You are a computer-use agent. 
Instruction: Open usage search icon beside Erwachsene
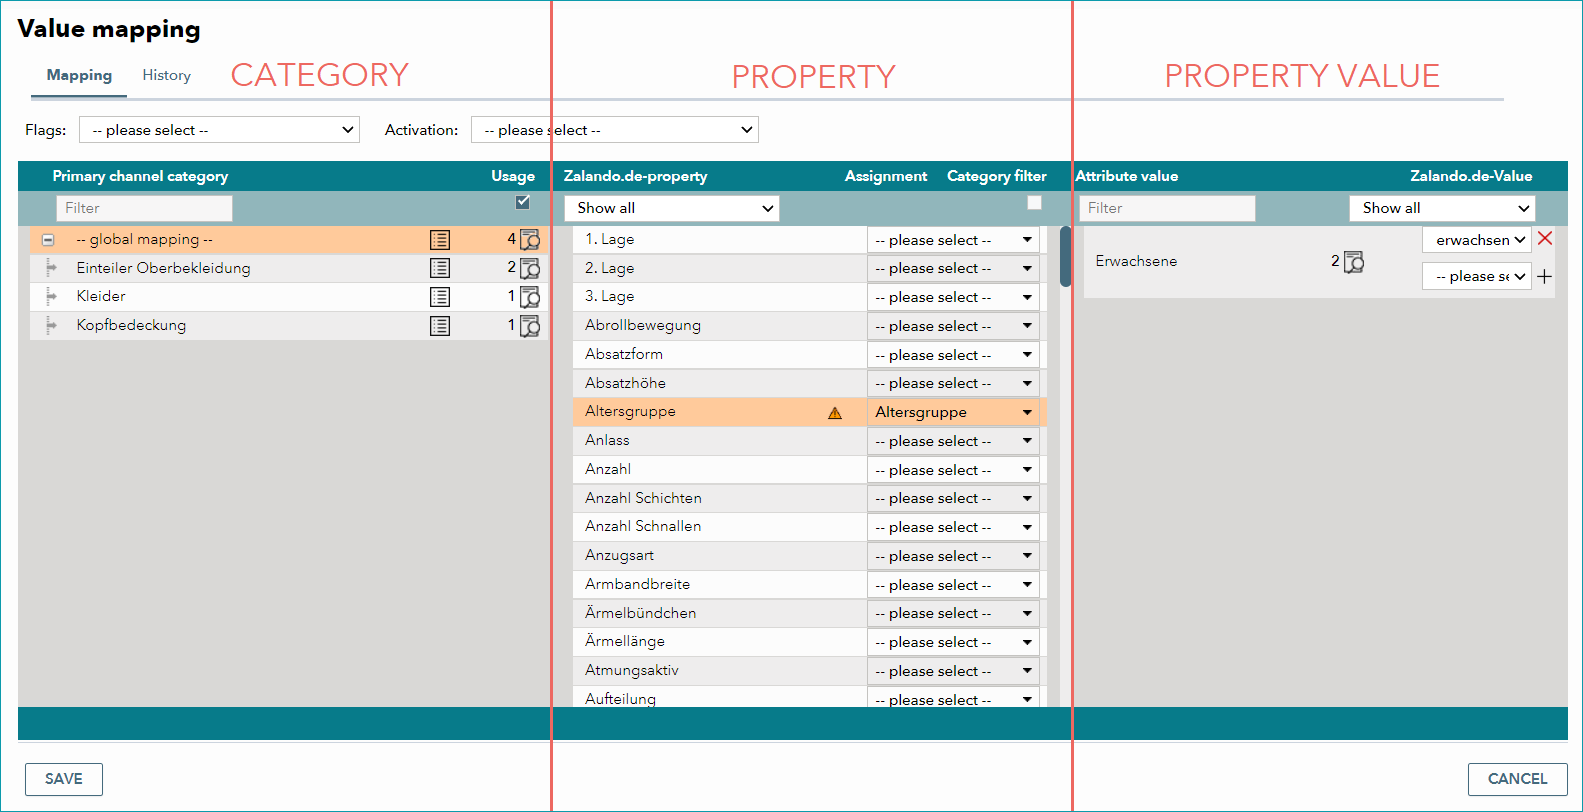click(1354, 262)
